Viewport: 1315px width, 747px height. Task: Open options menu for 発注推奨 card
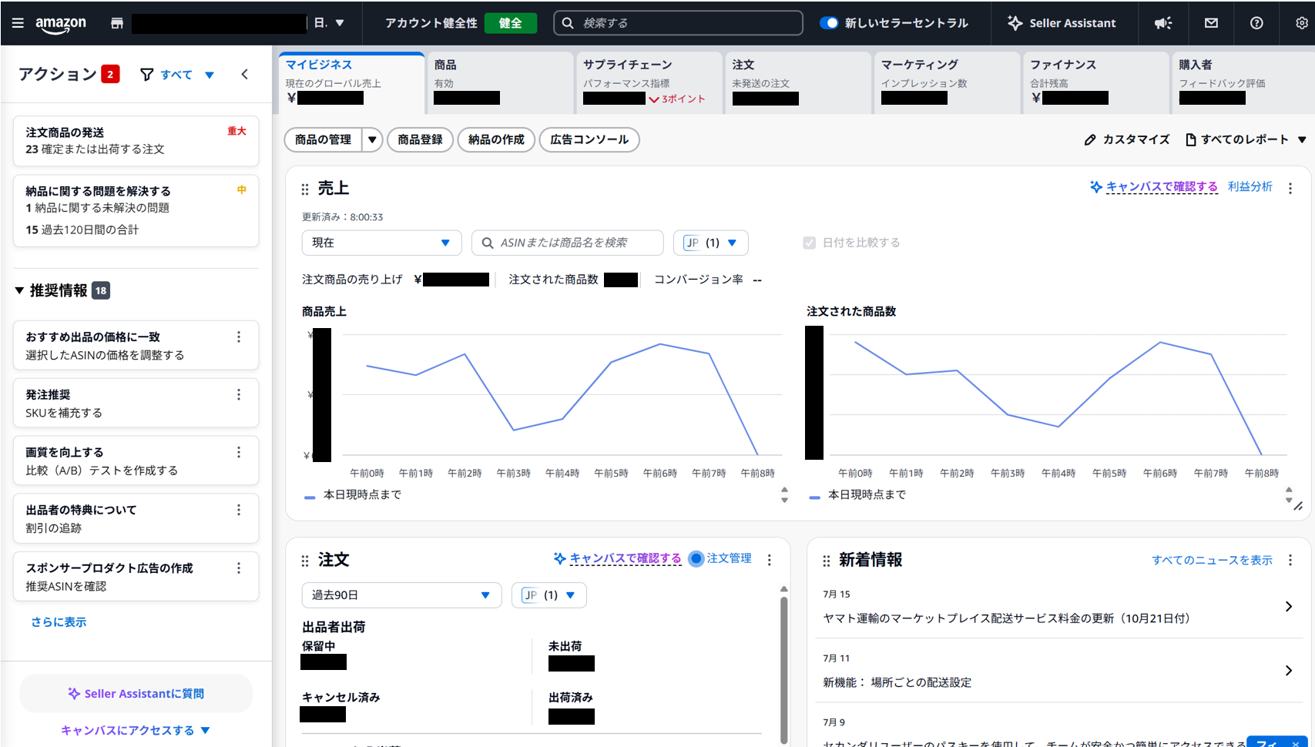238,395
